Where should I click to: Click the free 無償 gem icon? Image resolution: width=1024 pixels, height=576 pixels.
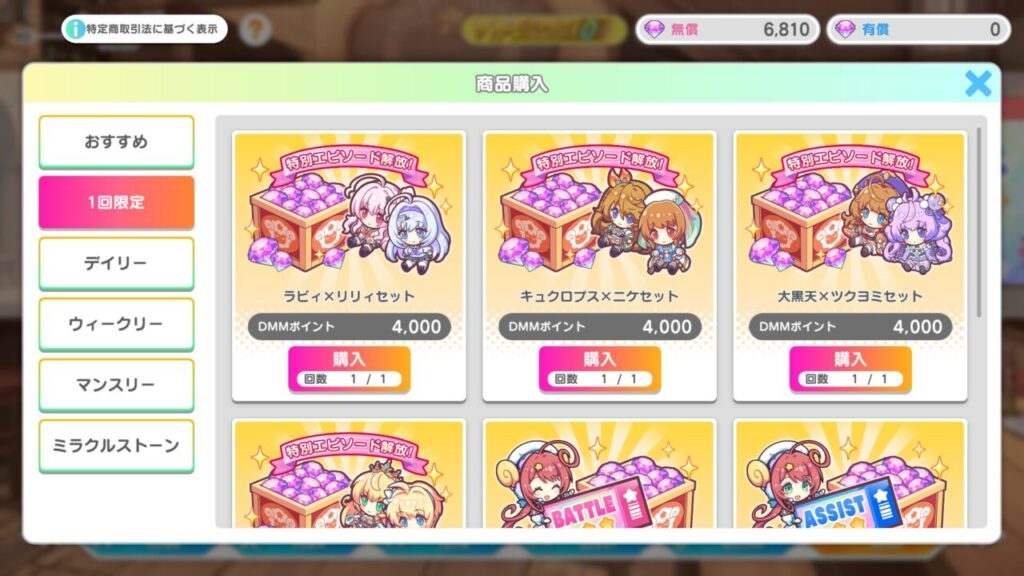click(654, 29)
